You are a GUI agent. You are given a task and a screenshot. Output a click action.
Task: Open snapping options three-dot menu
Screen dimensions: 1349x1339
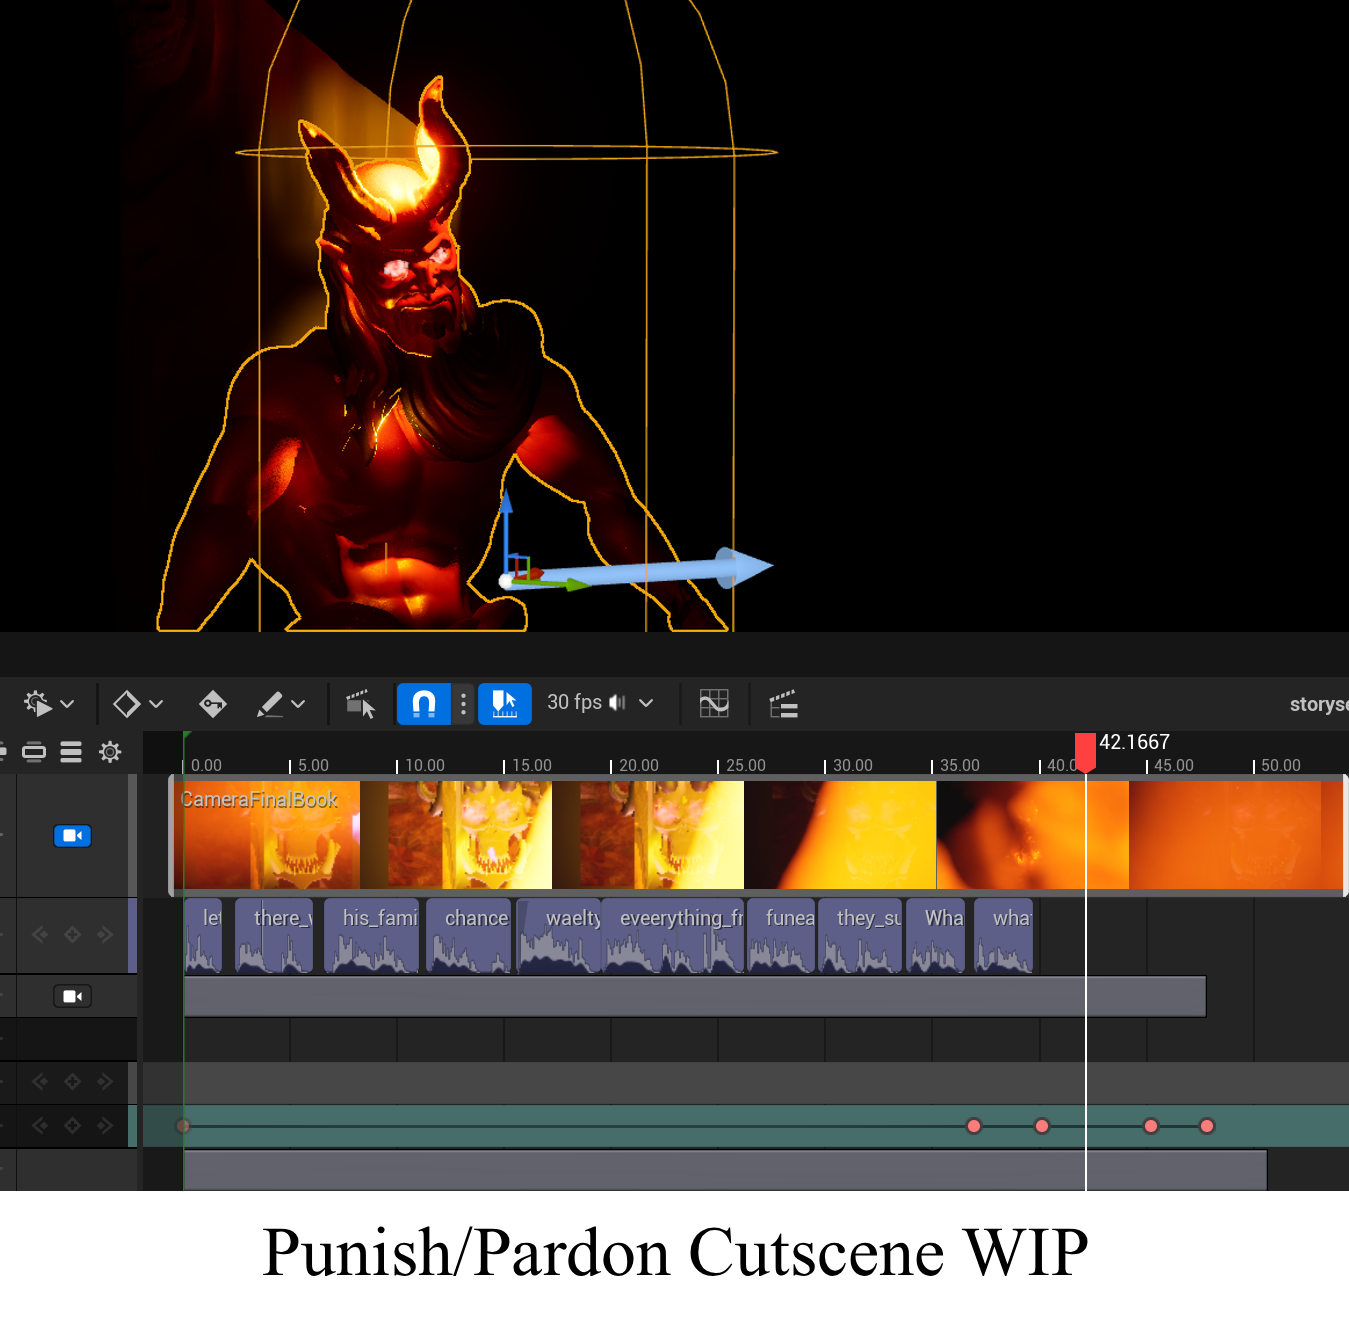pos(463,704)
